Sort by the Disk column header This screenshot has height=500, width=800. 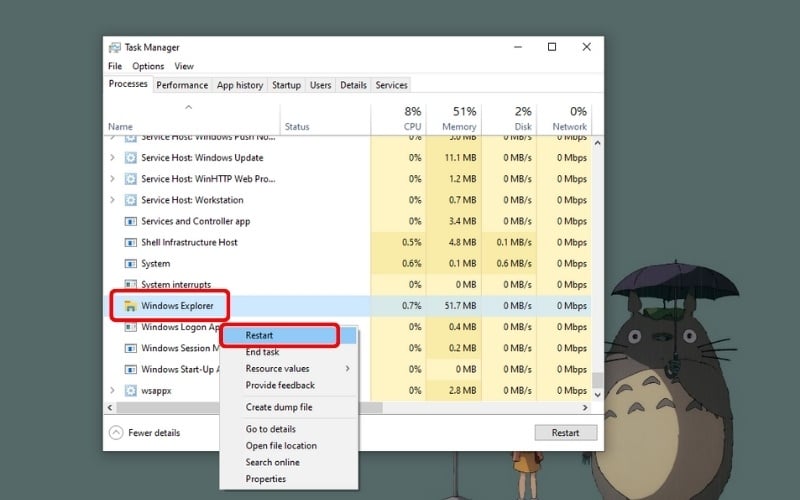click(509, 118)
